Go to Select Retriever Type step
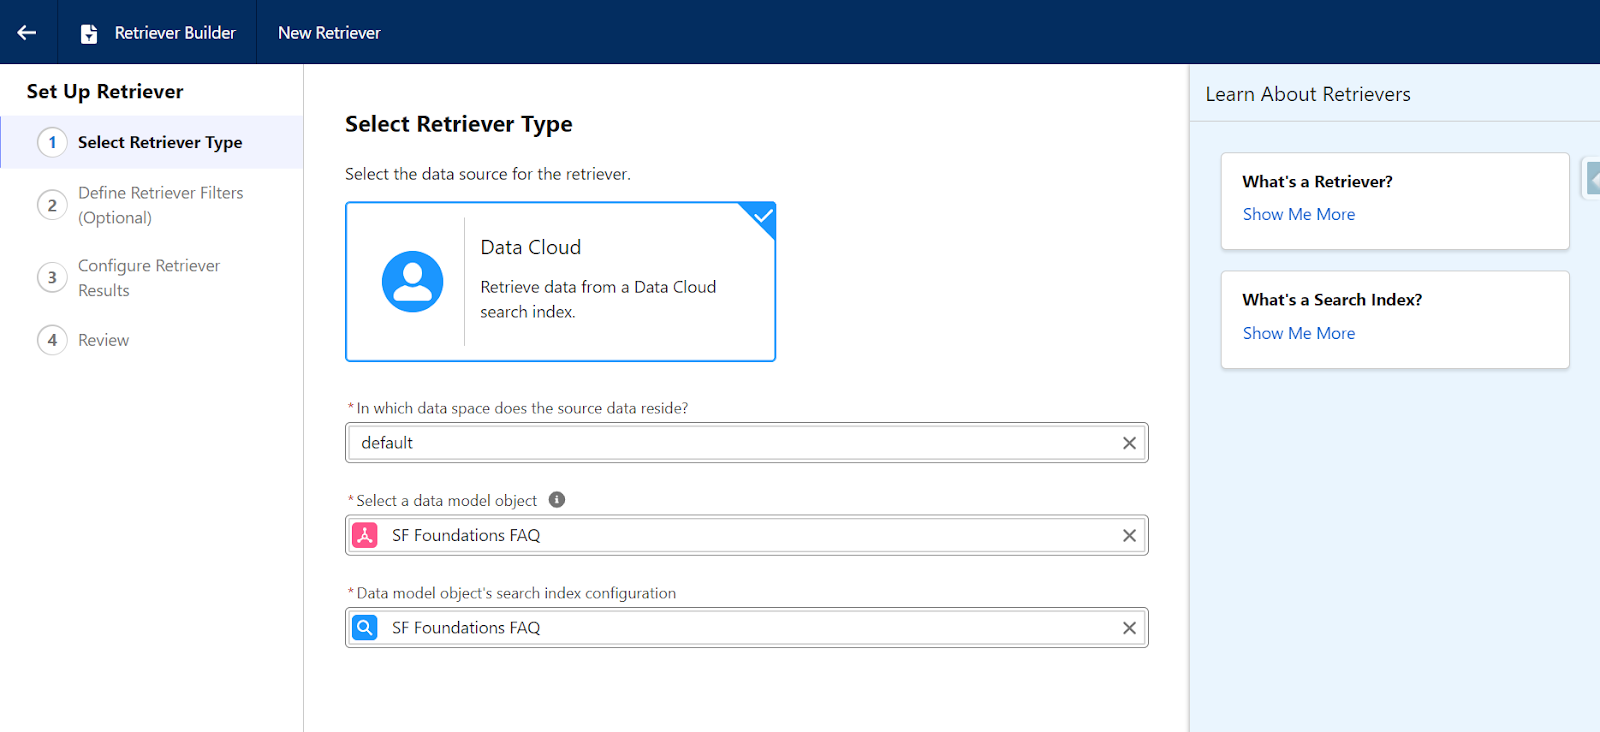This screenshot has width=1600, height=732. coord(160,142)
